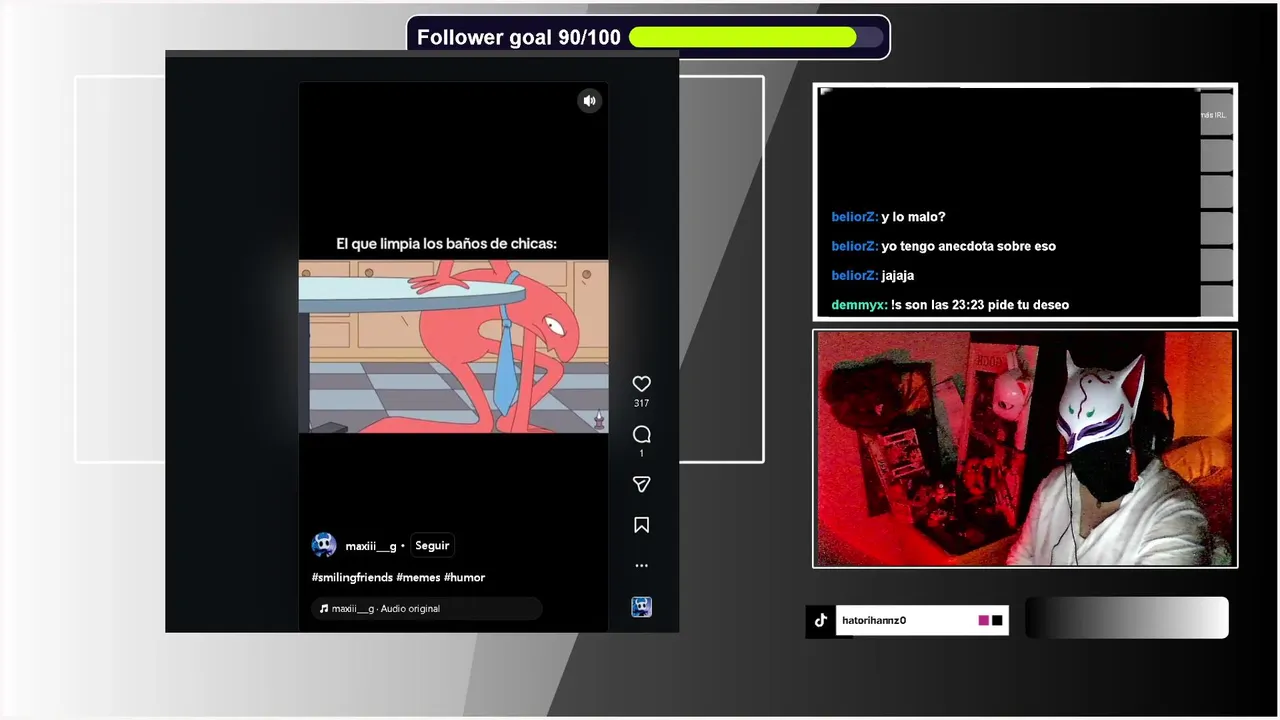
Task: Open the three-dot more options menu
Action: pos(642,565)
